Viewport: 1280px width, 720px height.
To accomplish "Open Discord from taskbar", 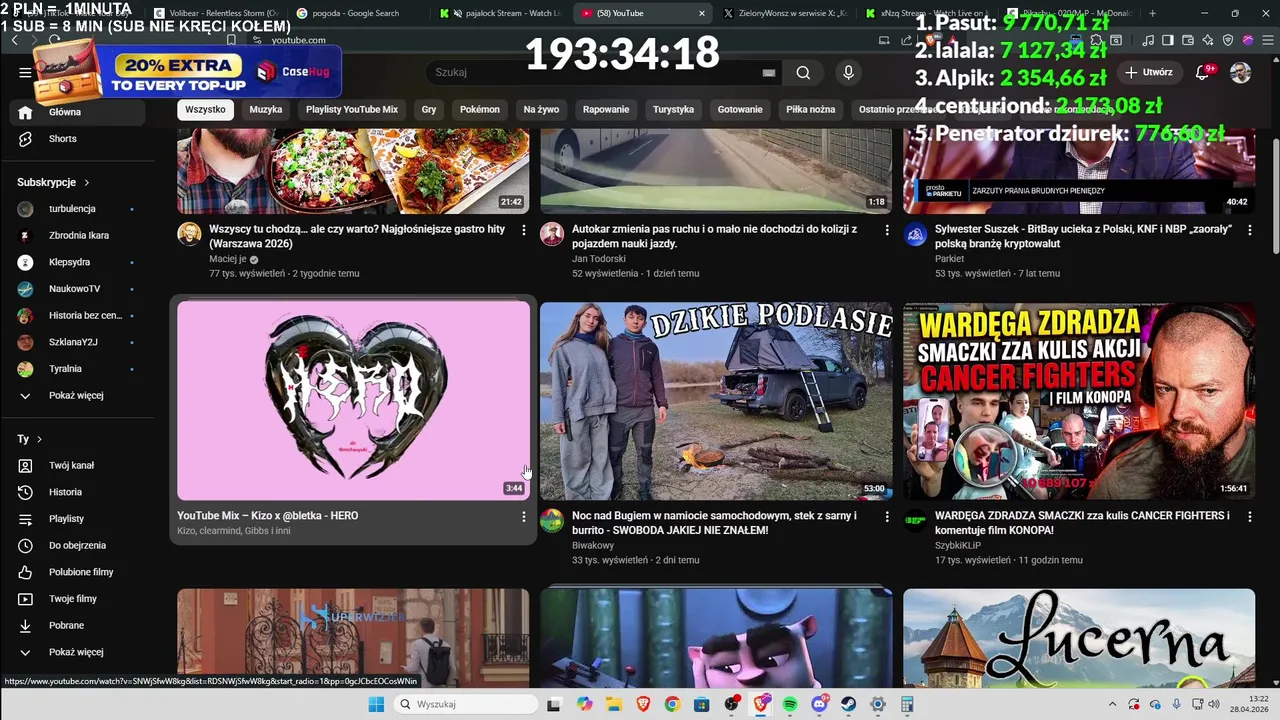I will point(820,704).
